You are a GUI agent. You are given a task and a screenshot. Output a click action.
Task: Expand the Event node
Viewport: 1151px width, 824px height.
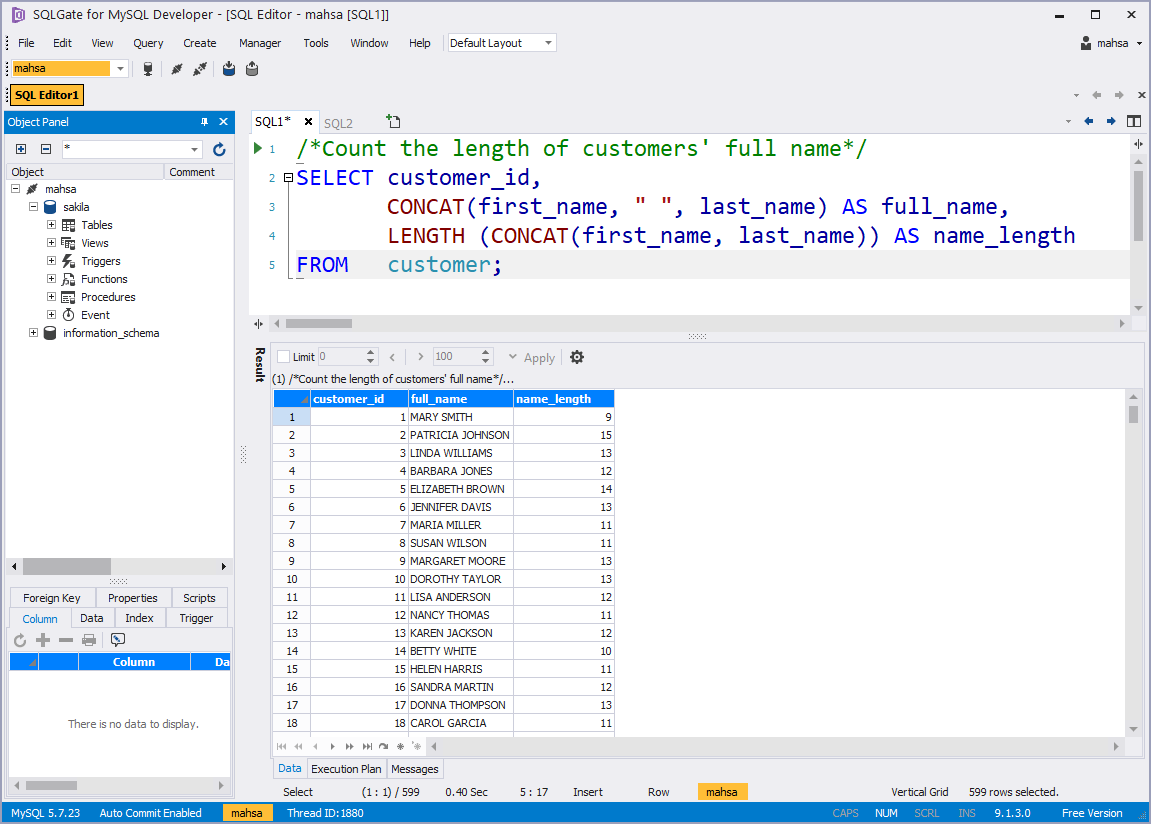pos(51,315)
